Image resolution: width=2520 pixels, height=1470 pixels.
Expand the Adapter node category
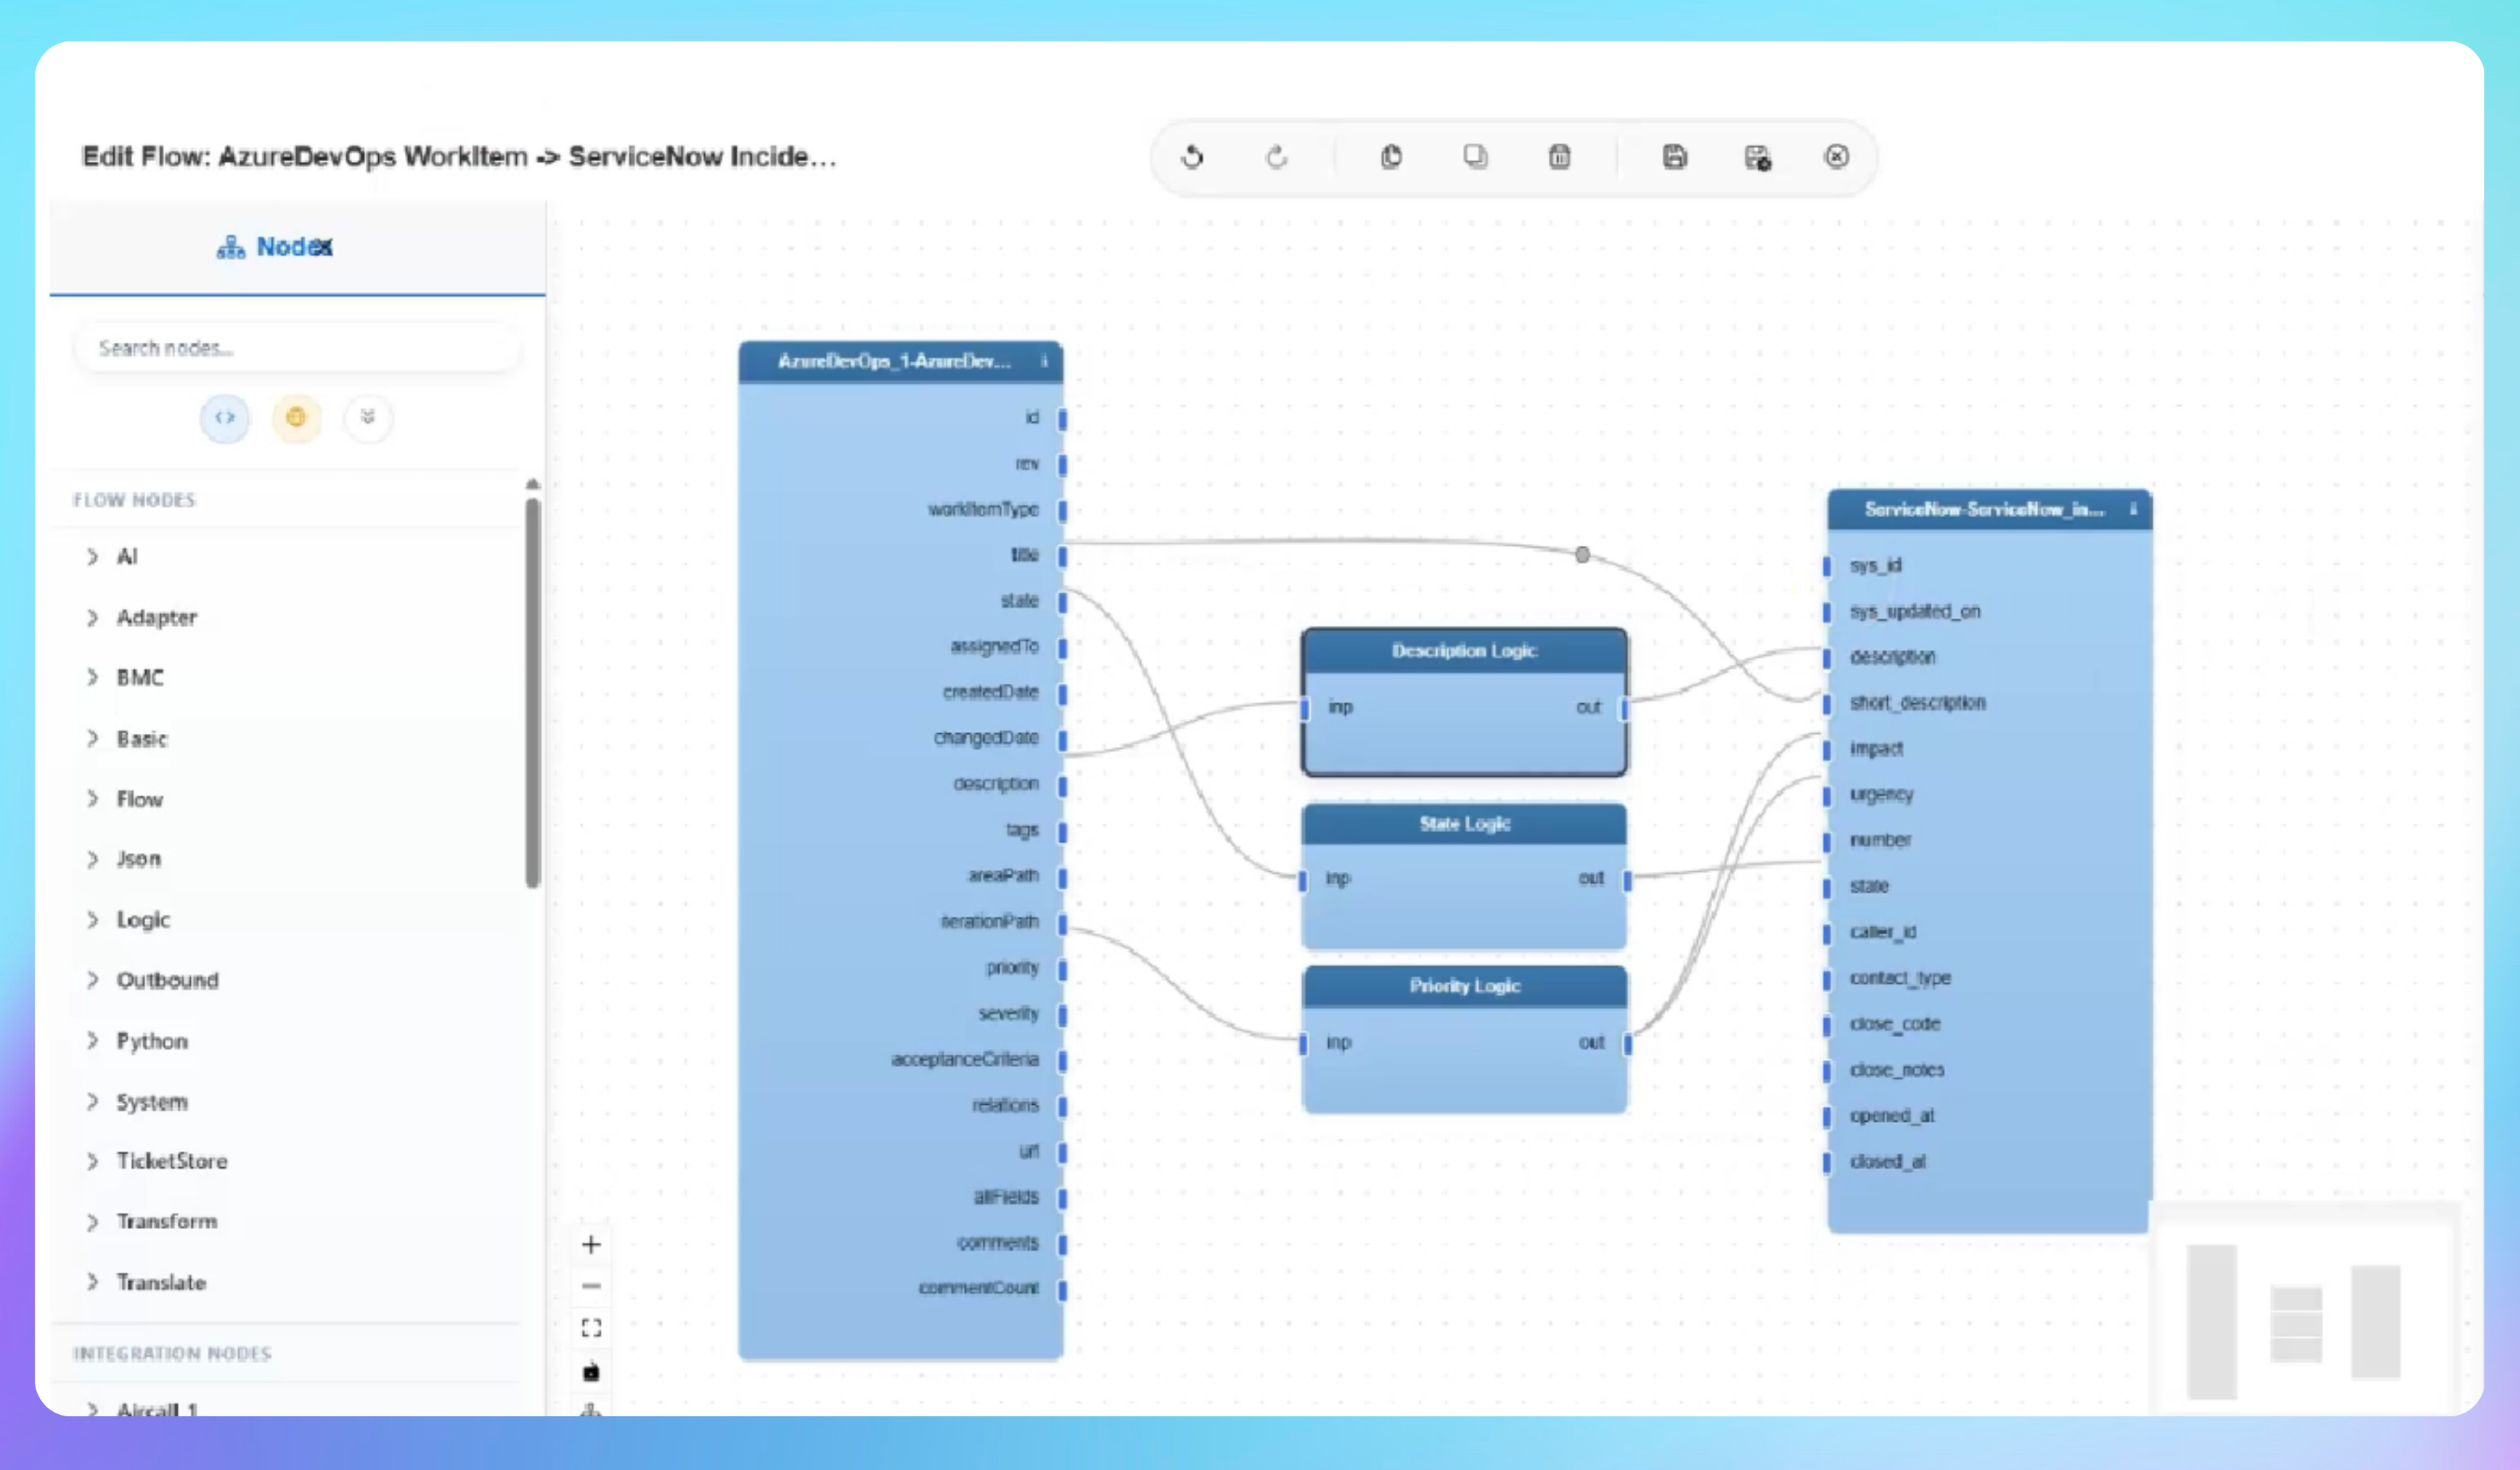155,618
